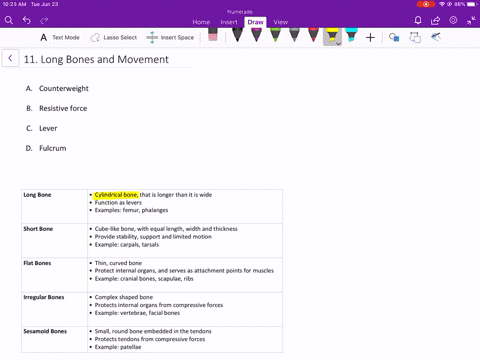Click line Examples: femur, phalanges

click(x=131, y=210)
